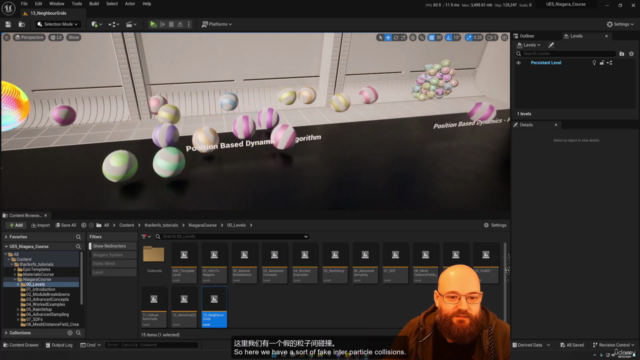The width and height of the screenshot is (640, 360).
Task: Click the green Play in editor button
Action: 153,24
